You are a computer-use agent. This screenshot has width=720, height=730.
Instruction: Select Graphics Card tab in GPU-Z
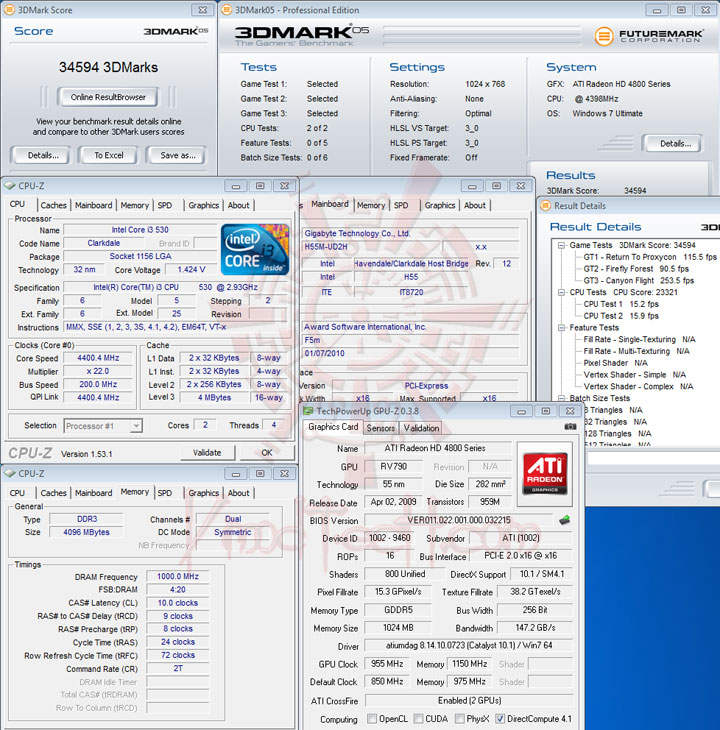click(333, 427)
